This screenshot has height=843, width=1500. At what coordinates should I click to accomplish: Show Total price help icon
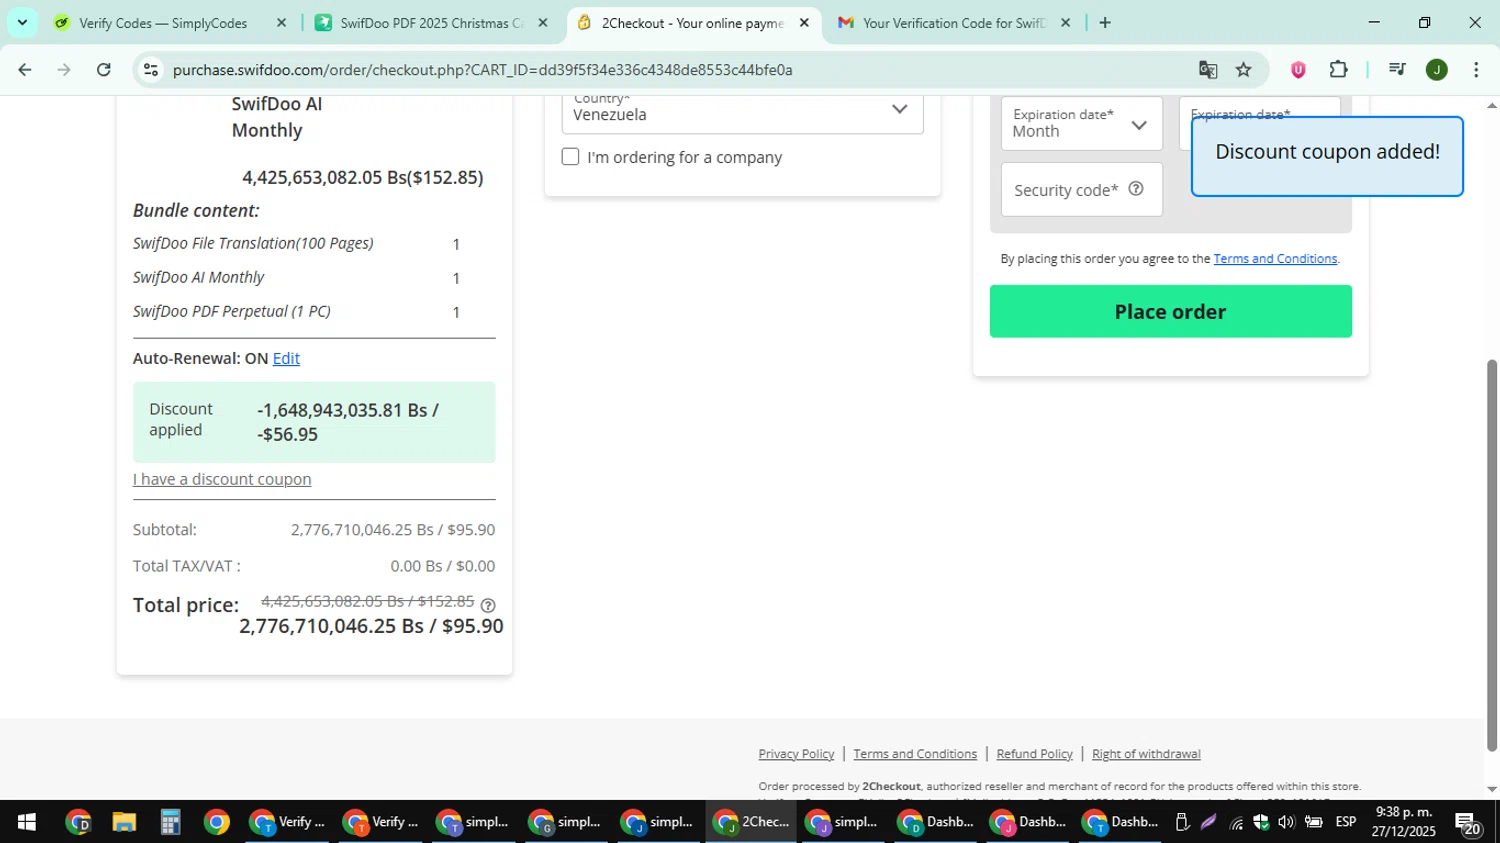[x=488, y=605]
